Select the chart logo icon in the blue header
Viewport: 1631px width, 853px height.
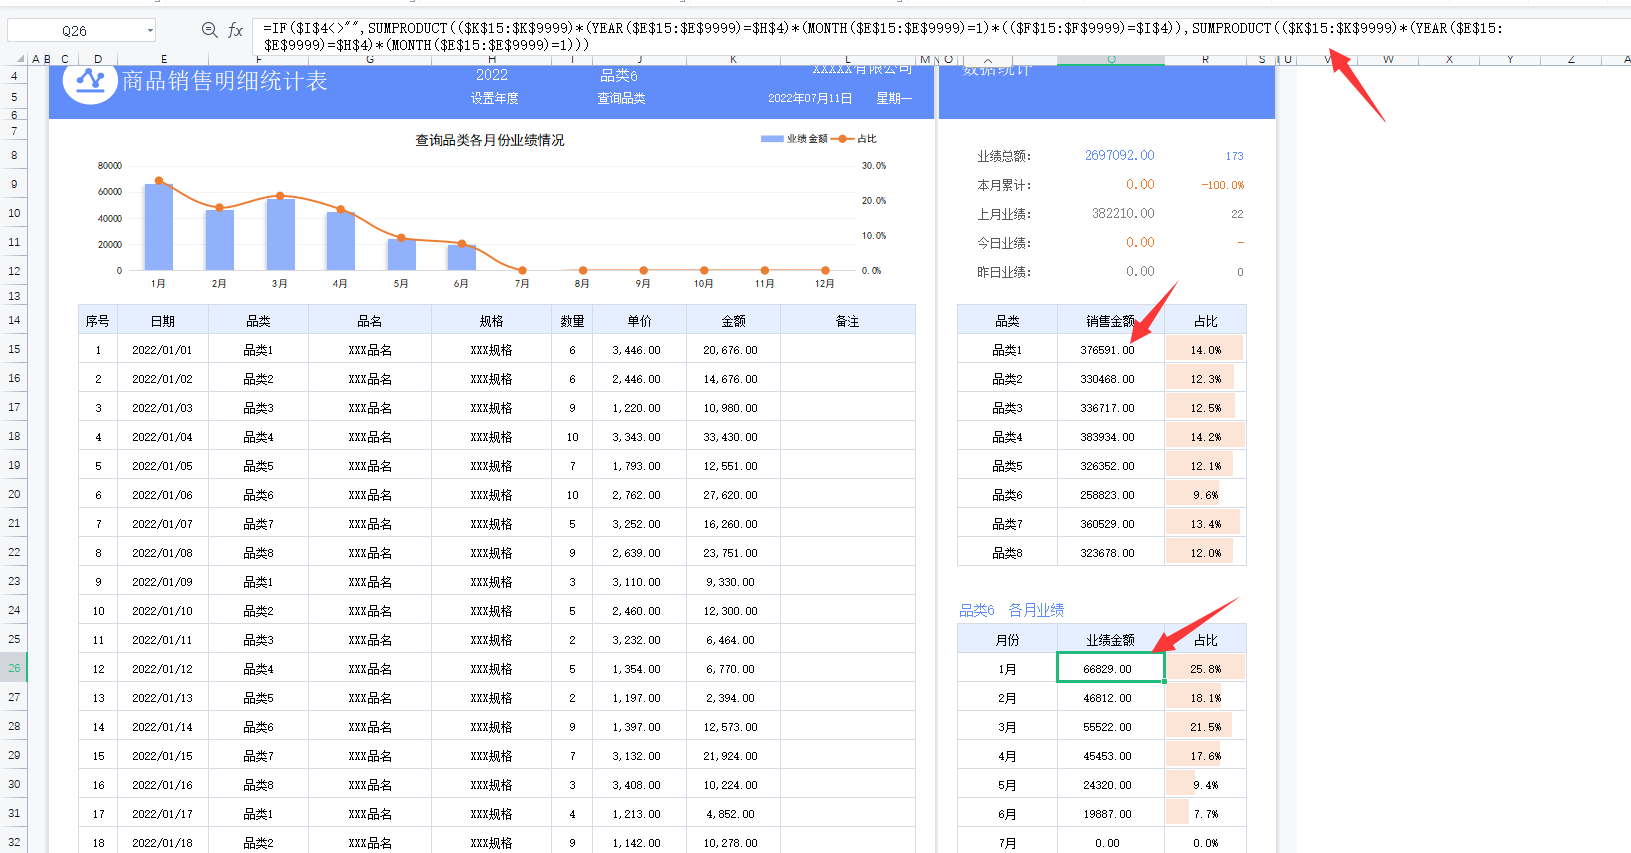[x=90, y=81]
